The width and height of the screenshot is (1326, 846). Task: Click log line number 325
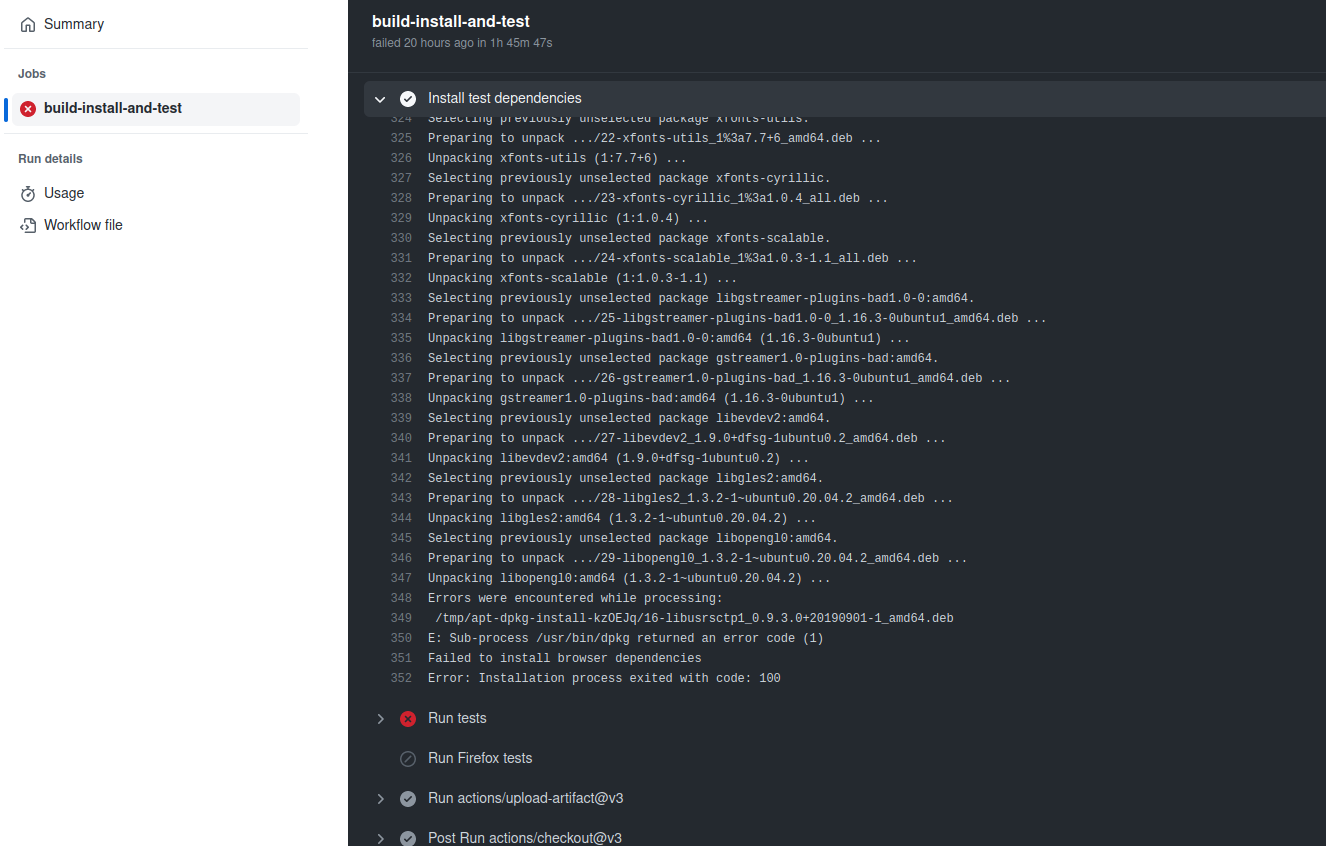401,138
